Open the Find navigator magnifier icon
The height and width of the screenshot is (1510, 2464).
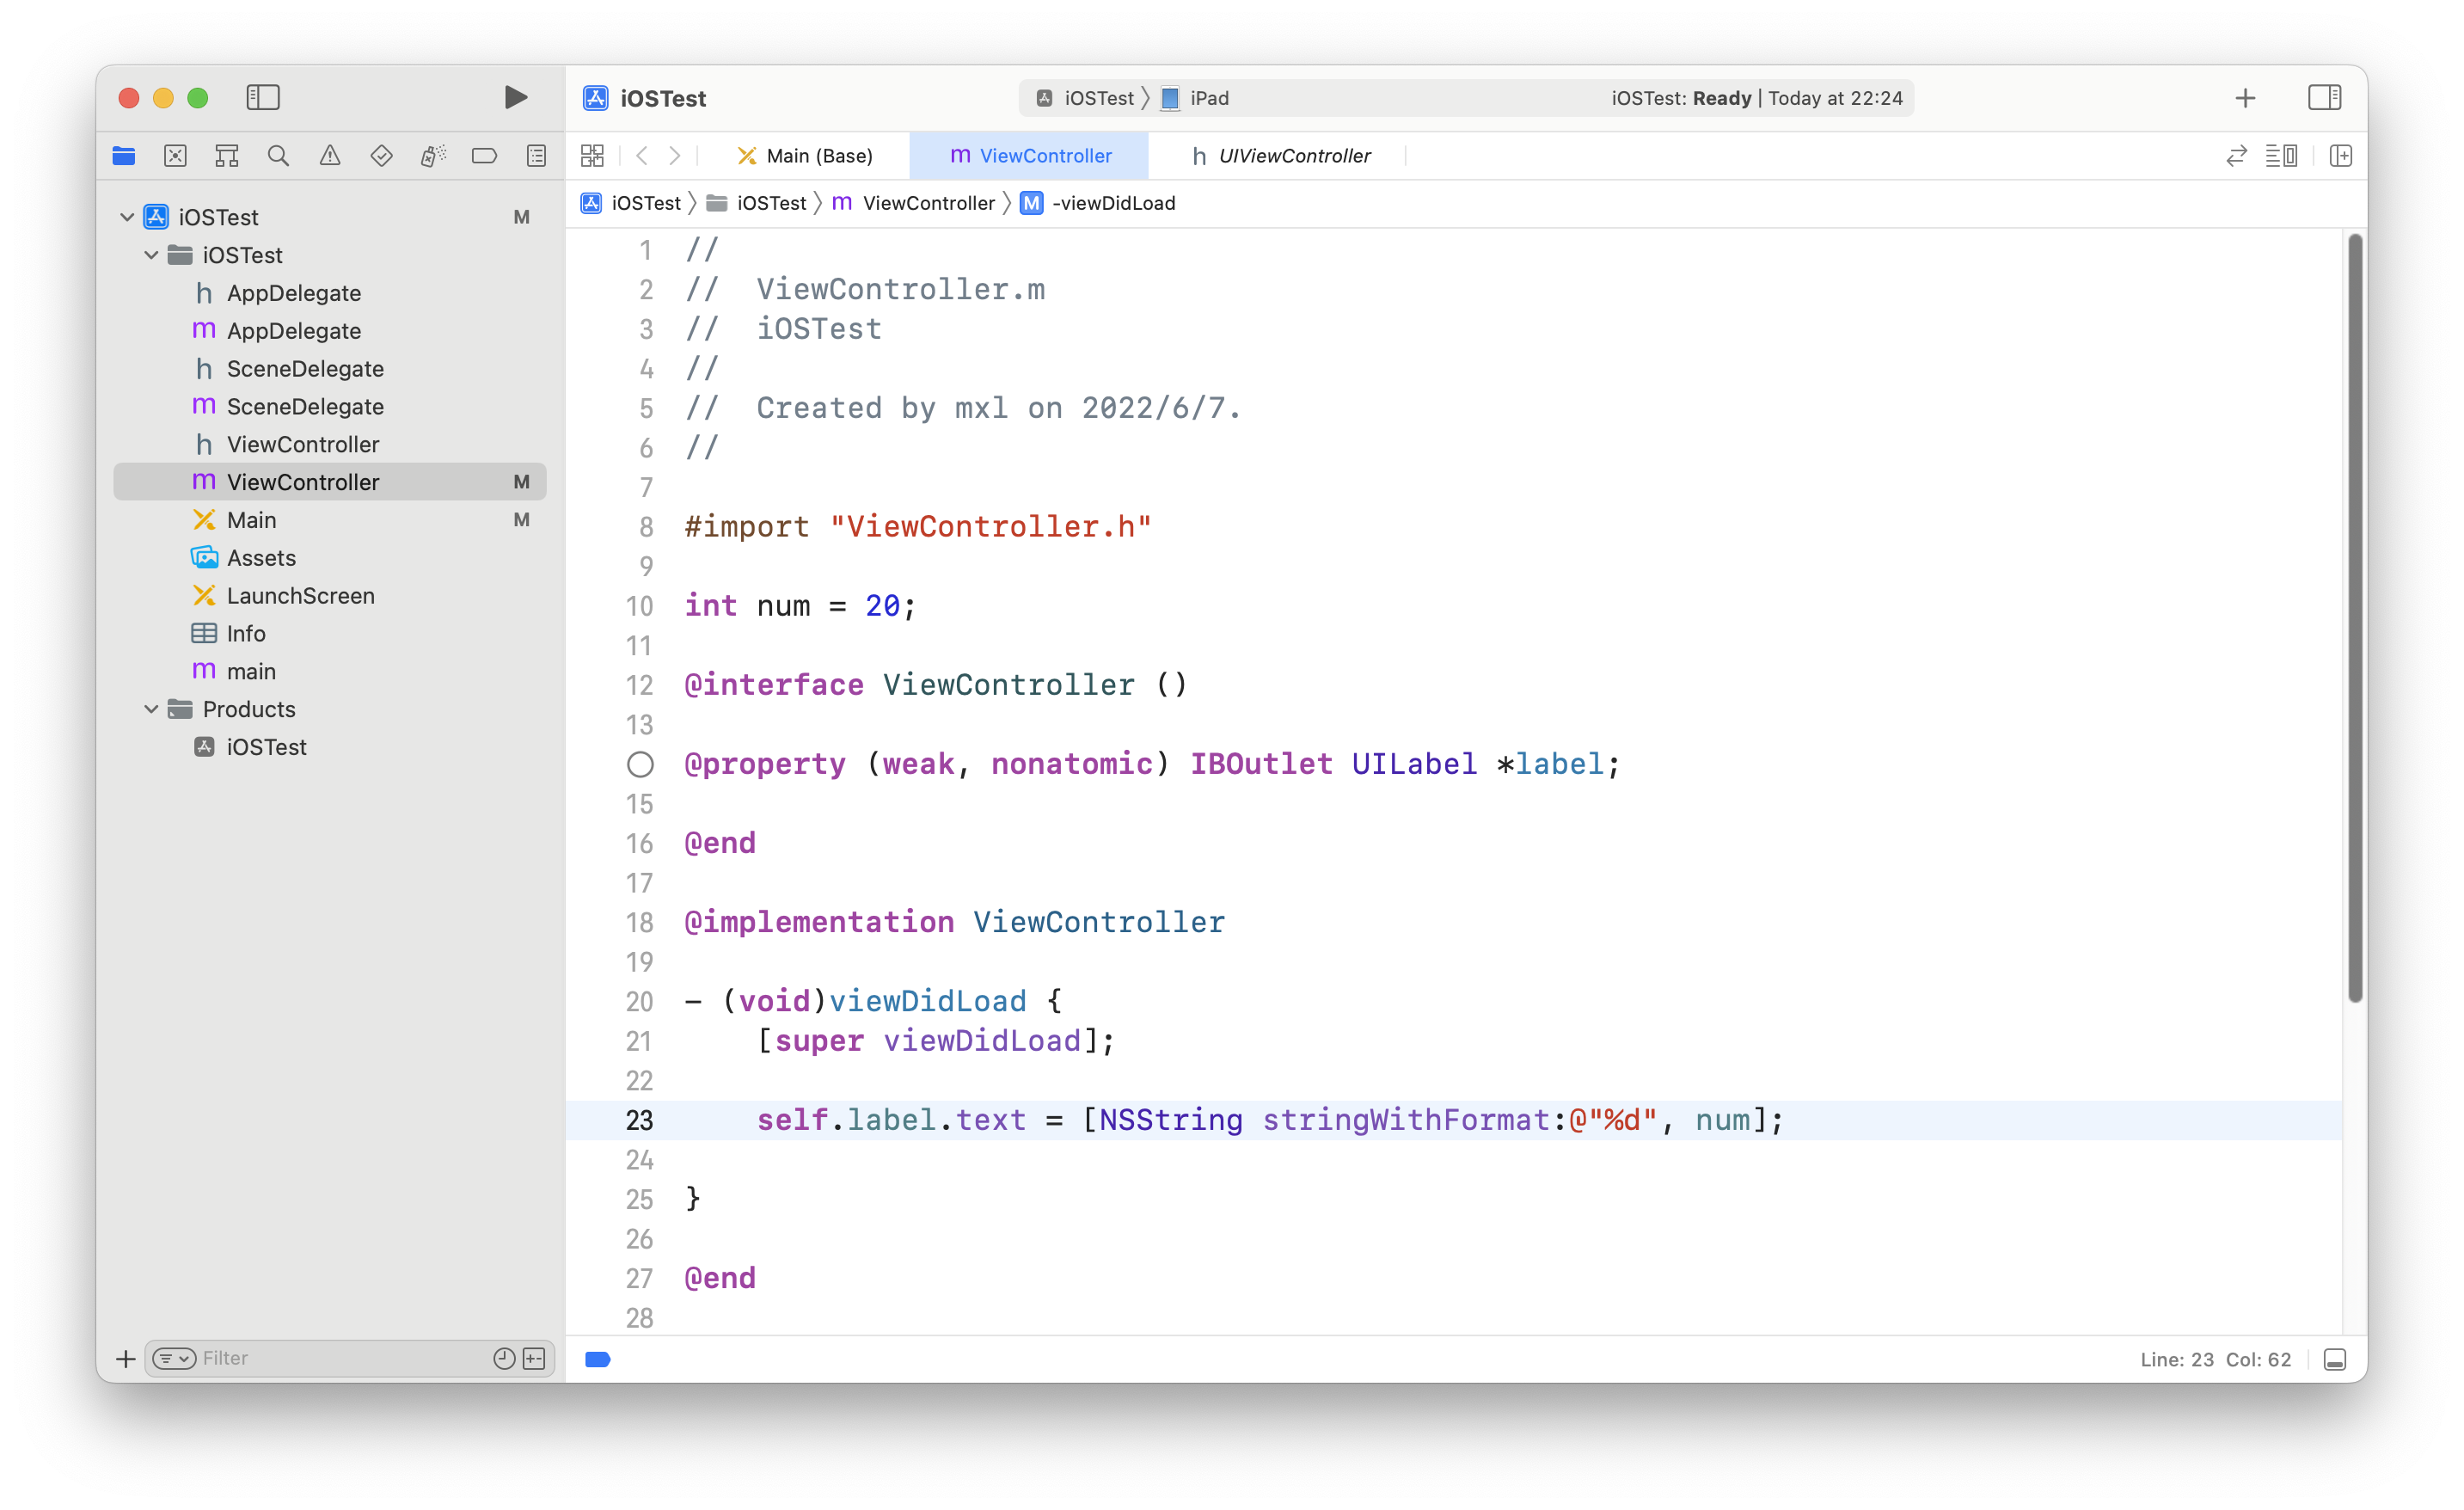pyautogui.click(x=278, y=156)
